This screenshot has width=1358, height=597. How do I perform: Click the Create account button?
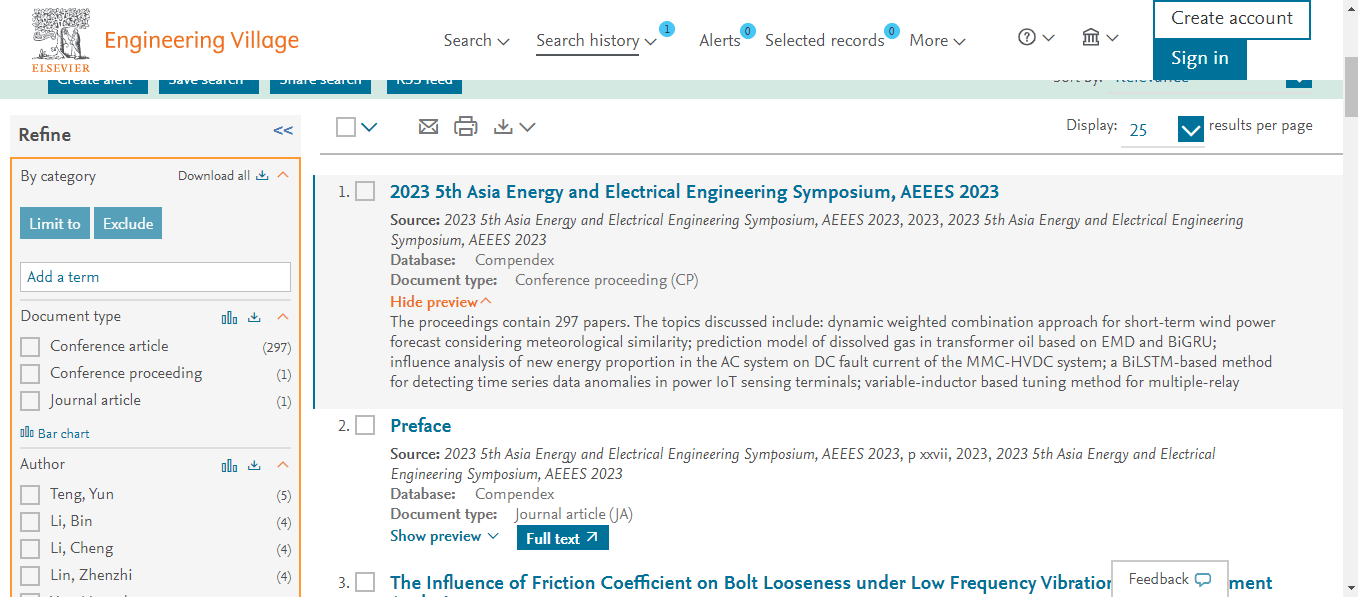click(1232, 19)
